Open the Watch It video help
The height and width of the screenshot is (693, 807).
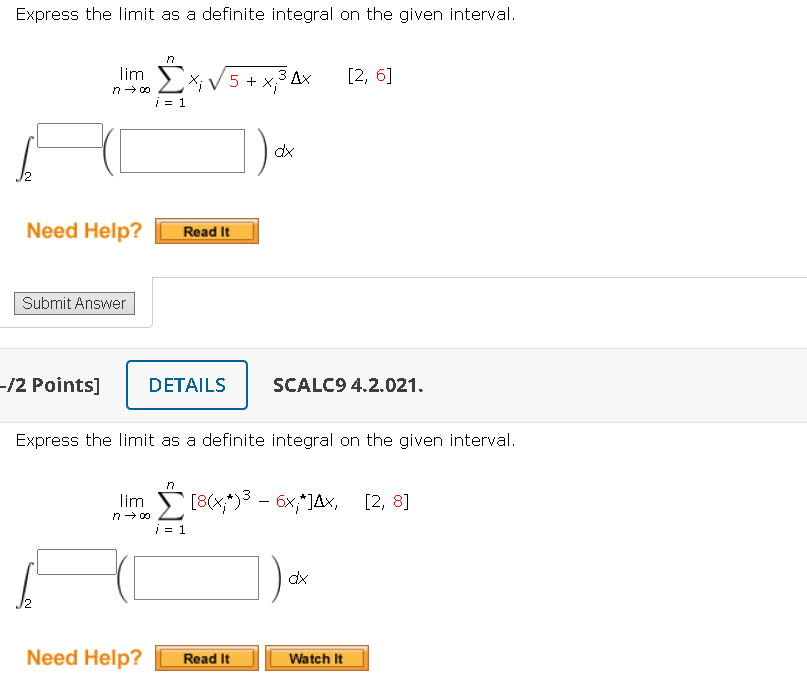click(x=316, y=658)
